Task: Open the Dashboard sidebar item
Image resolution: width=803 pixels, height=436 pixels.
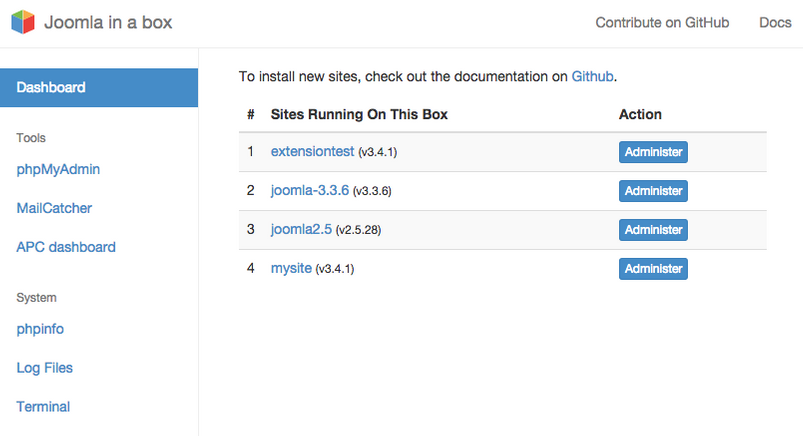Action: pos(99,88)
